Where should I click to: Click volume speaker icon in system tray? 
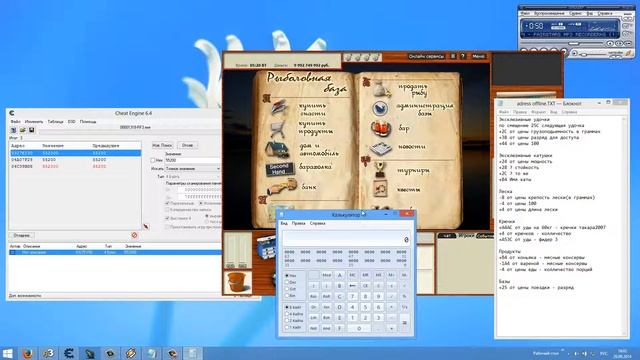[x=584, y=354]
